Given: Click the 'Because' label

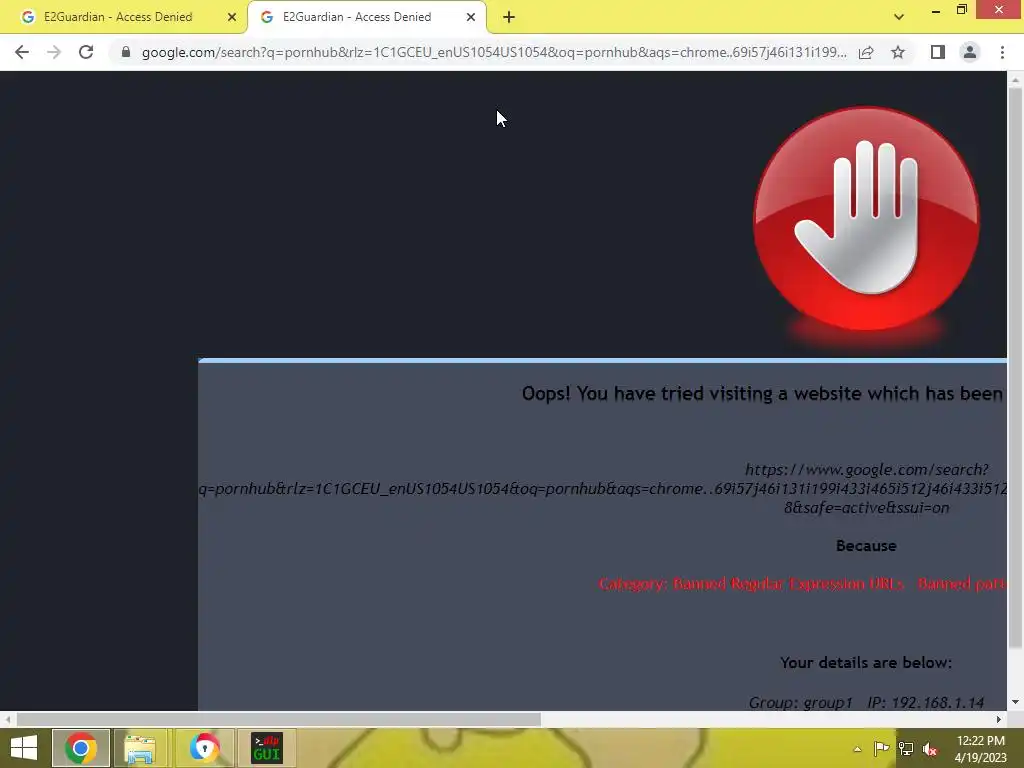Looking at the screenshot, I should 866,546.
